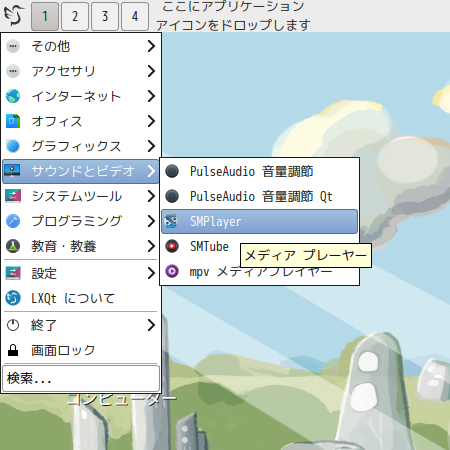Click the 終了 power icon
This screenshot has height=450, width=450.
tap(13, 325)
